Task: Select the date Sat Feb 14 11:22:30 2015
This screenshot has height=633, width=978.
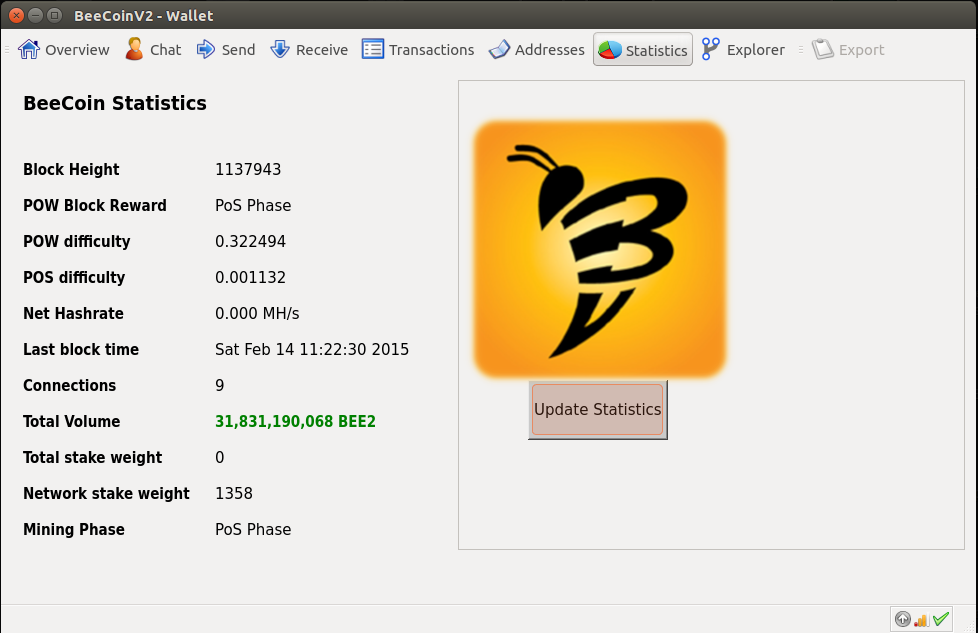Action: [x=312, y=349]
